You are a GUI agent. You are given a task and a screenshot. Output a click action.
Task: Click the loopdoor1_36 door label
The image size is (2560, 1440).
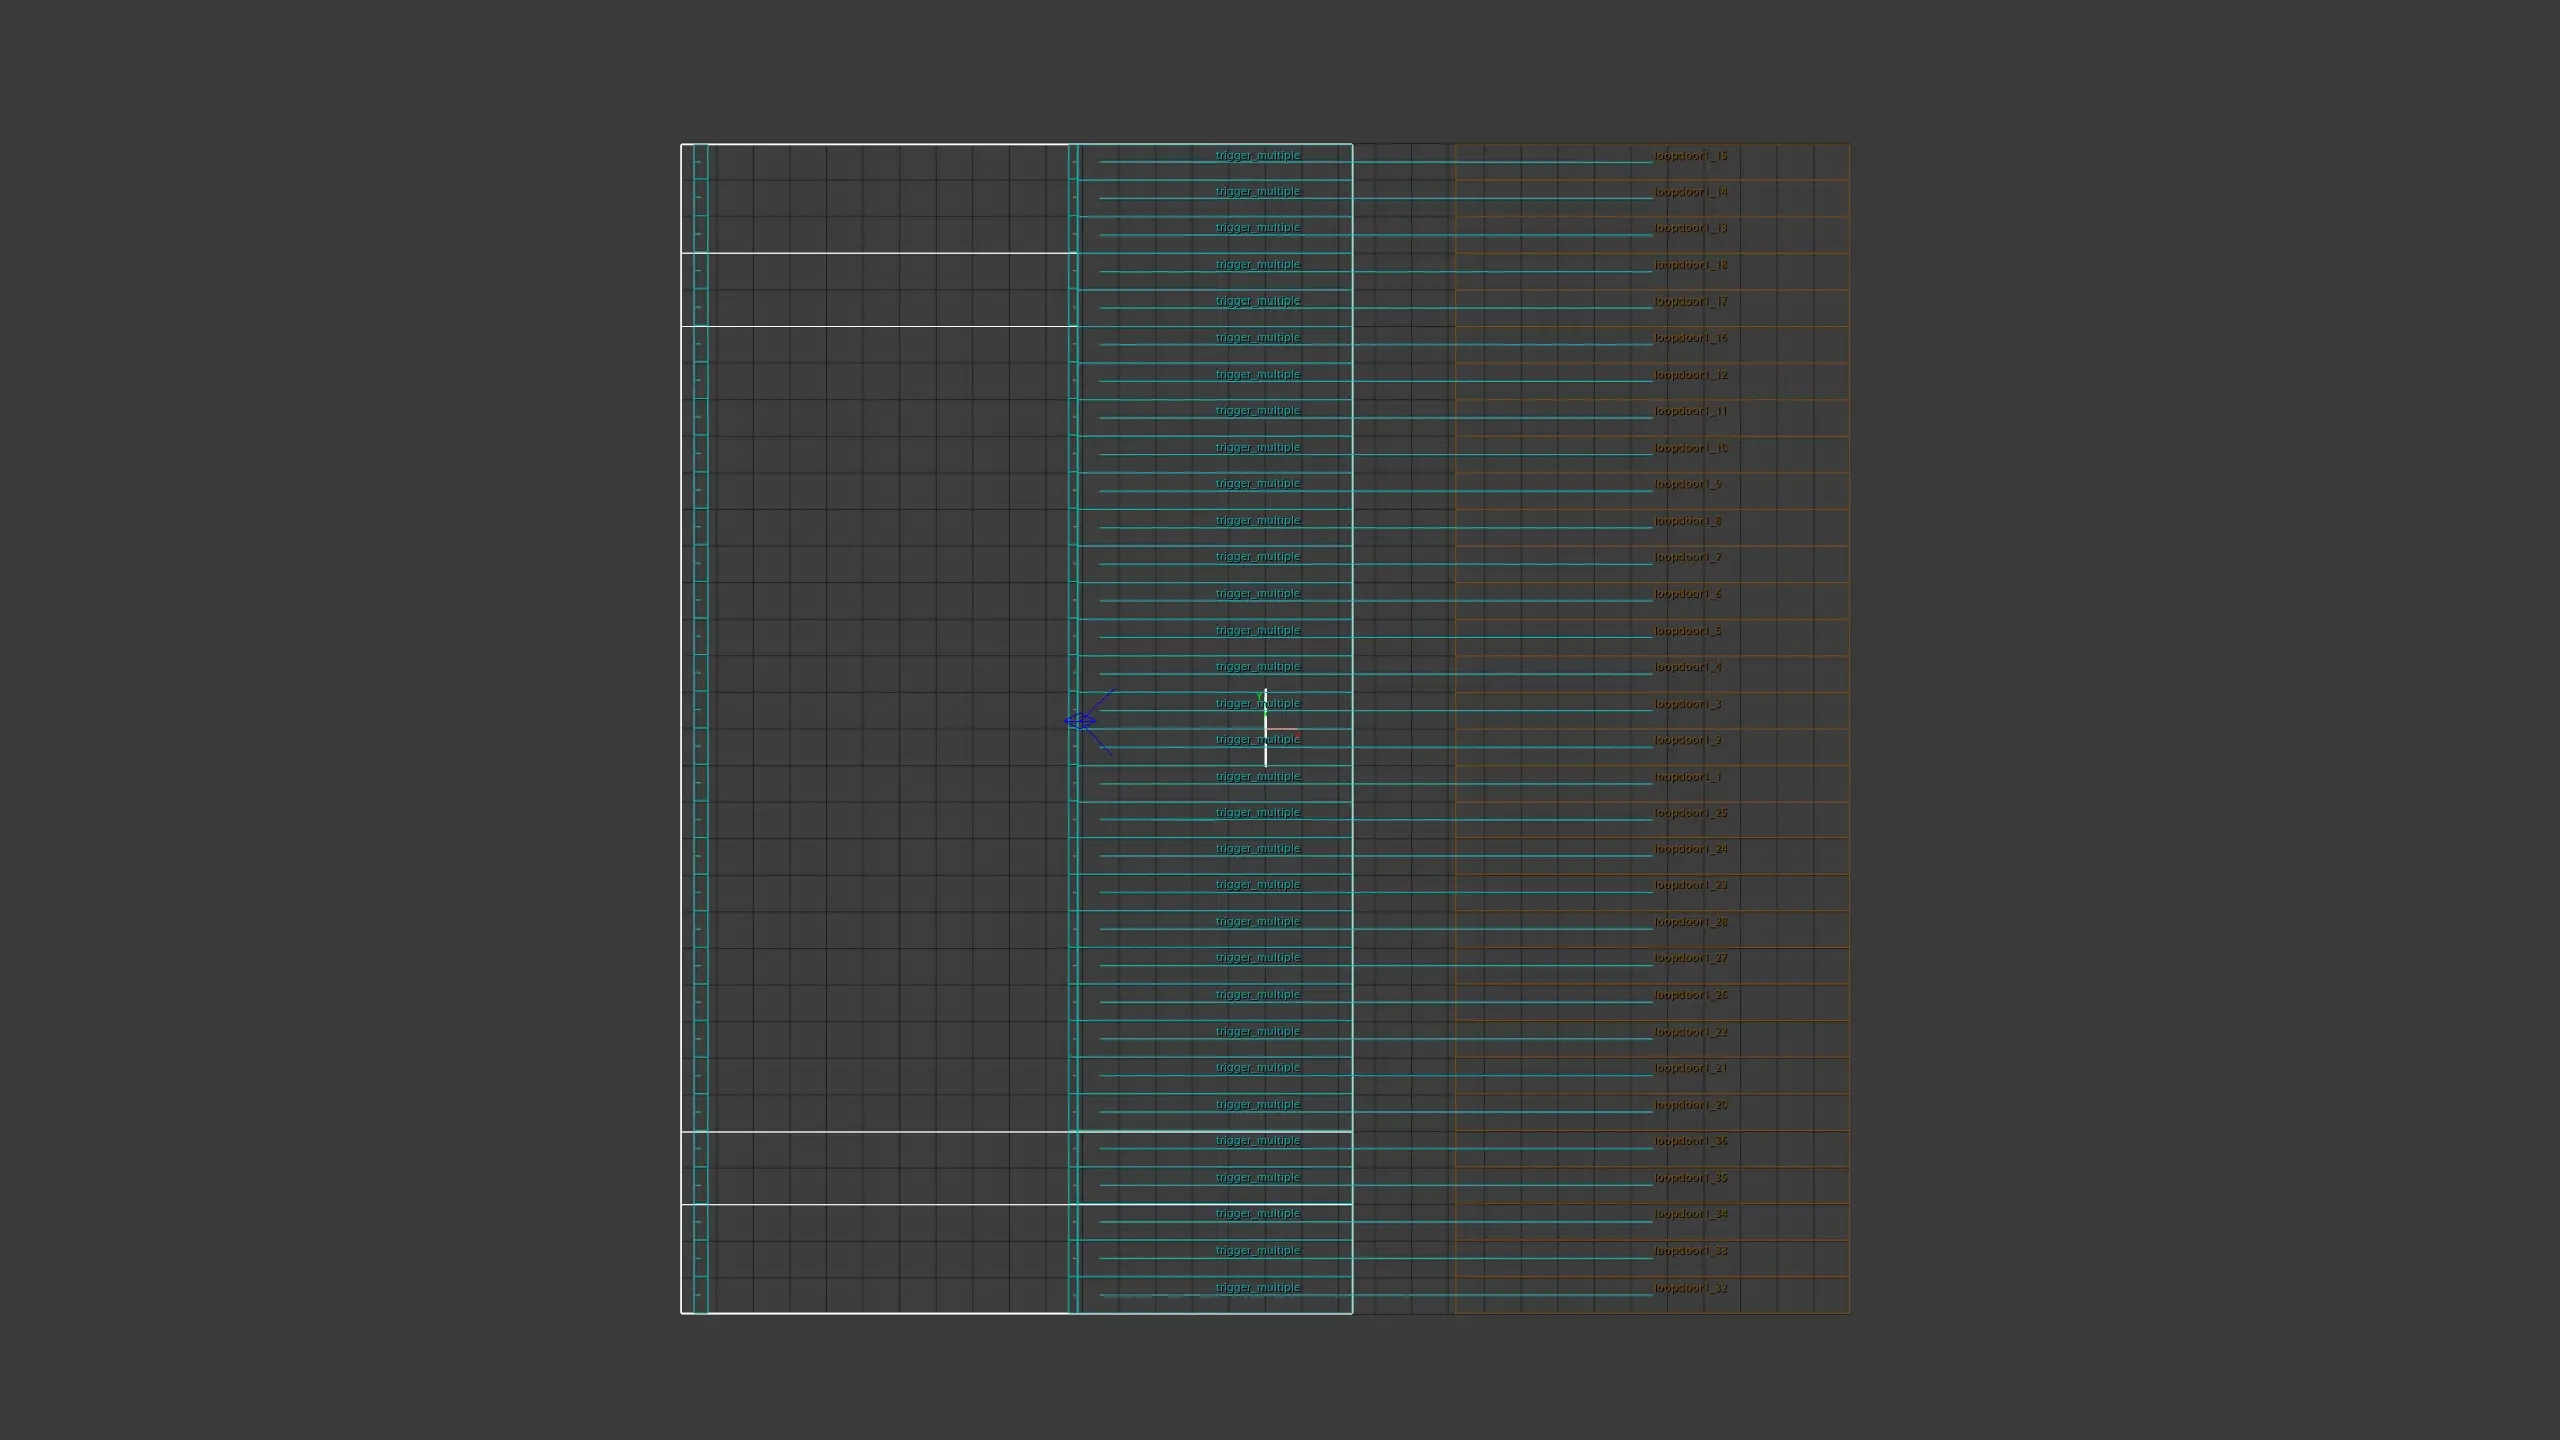1690,1141
